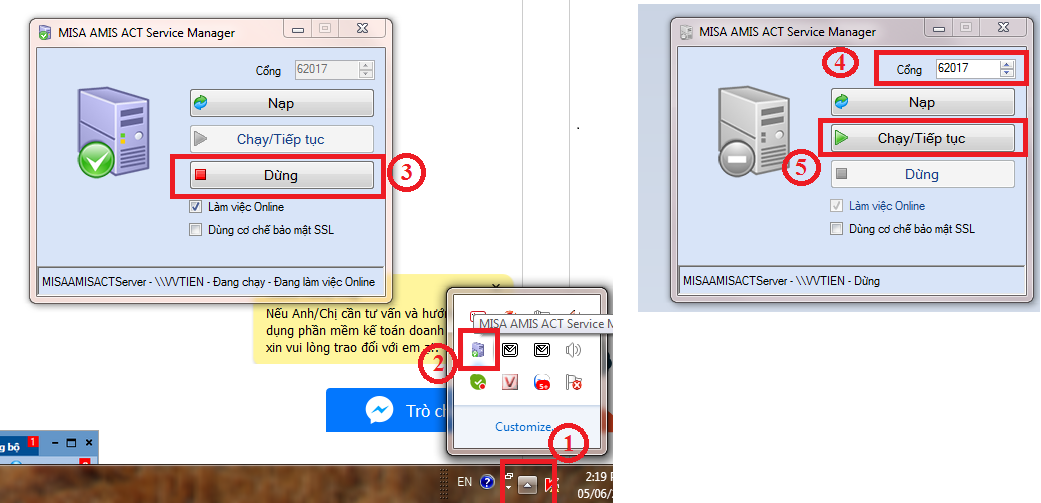Click the refresh icon on the left window's Nạp

tap(200, 103)
